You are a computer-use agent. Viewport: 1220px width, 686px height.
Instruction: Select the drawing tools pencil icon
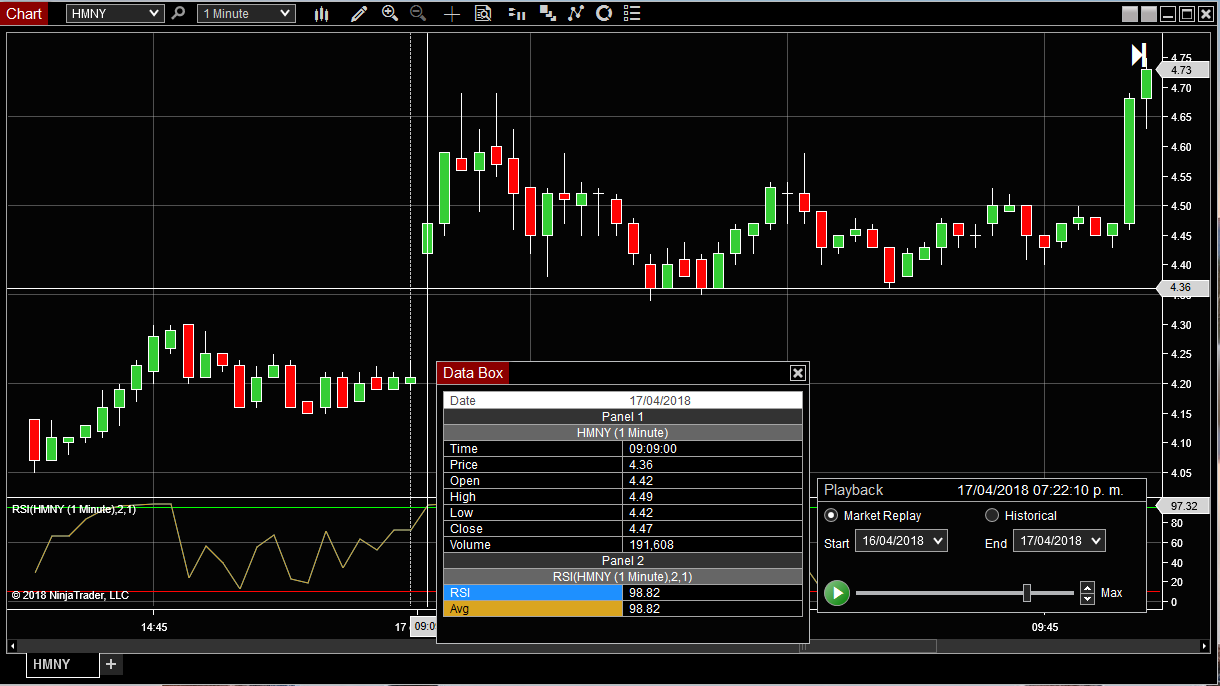pos(359,14)
